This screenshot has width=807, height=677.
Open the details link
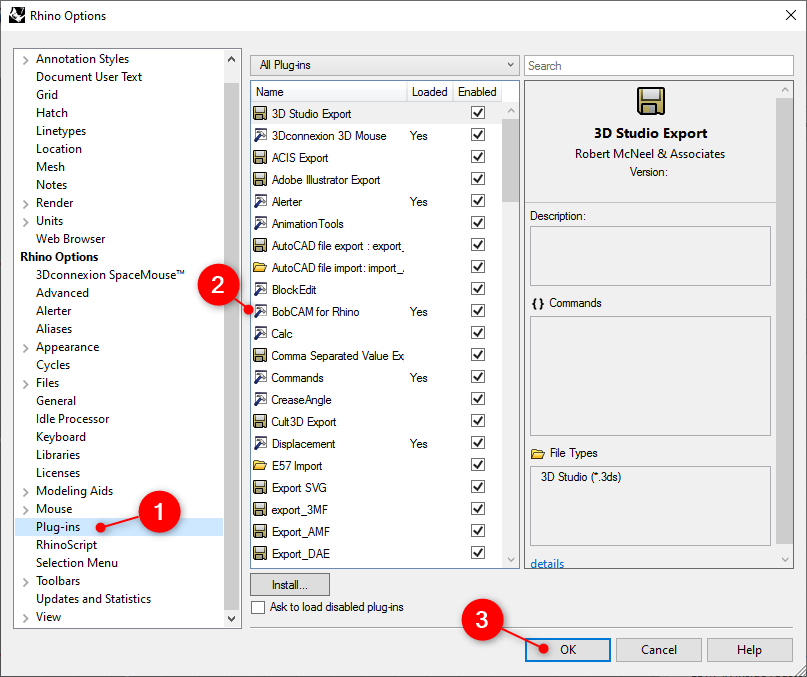click(x=547, y=563)
